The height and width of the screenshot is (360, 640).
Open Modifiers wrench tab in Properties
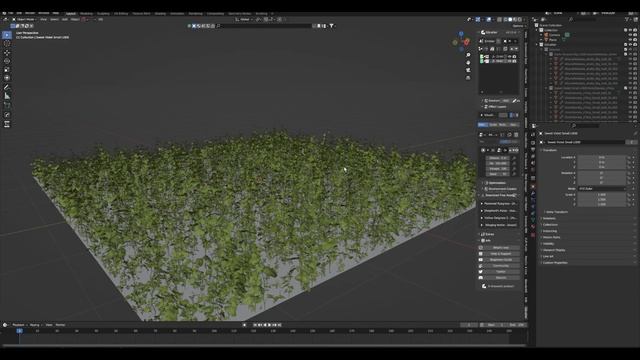click(533, 193)
